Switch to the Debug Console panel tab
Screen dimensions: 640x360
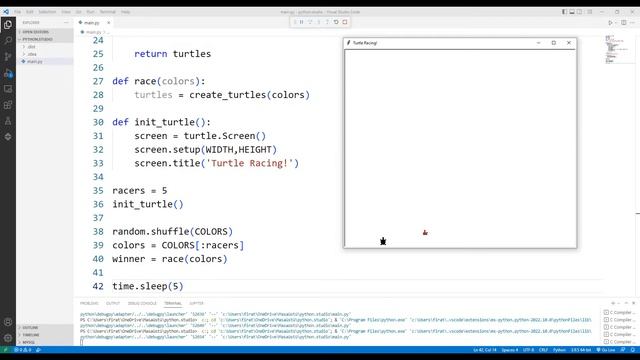point(142,303)
